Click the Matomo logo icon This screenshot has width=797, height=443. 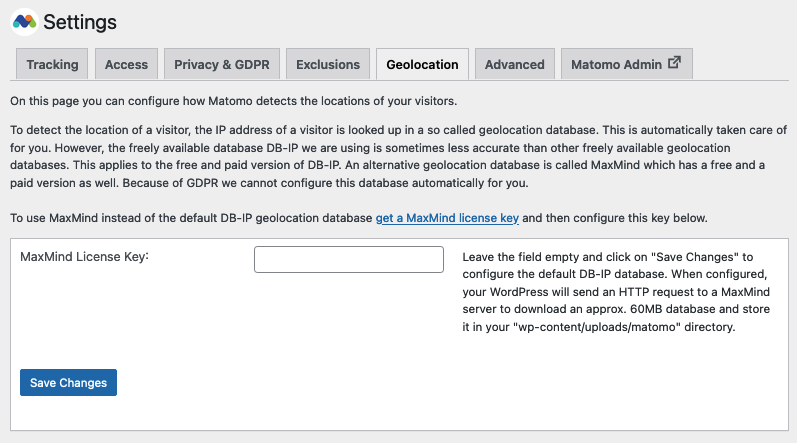24,22
